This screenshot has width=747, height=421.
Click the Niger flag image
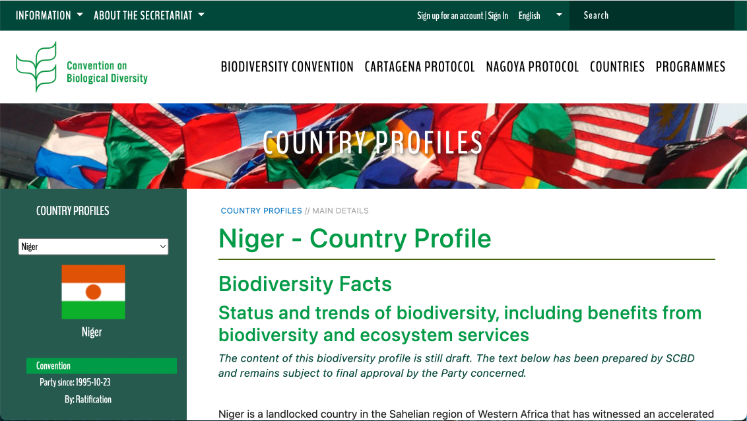(x=93, y=292)
